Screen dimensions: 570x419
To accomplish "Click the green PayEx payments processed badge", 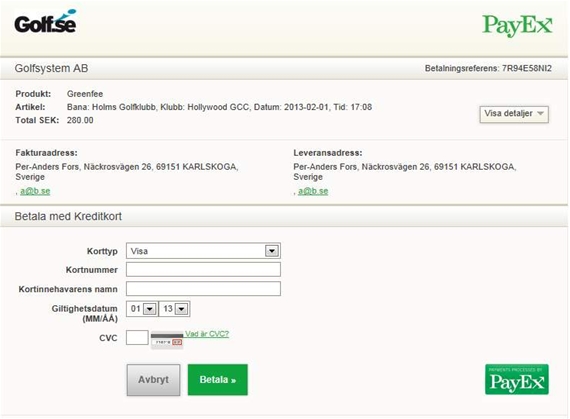I will pyautogui.click(x=517, y=379).
